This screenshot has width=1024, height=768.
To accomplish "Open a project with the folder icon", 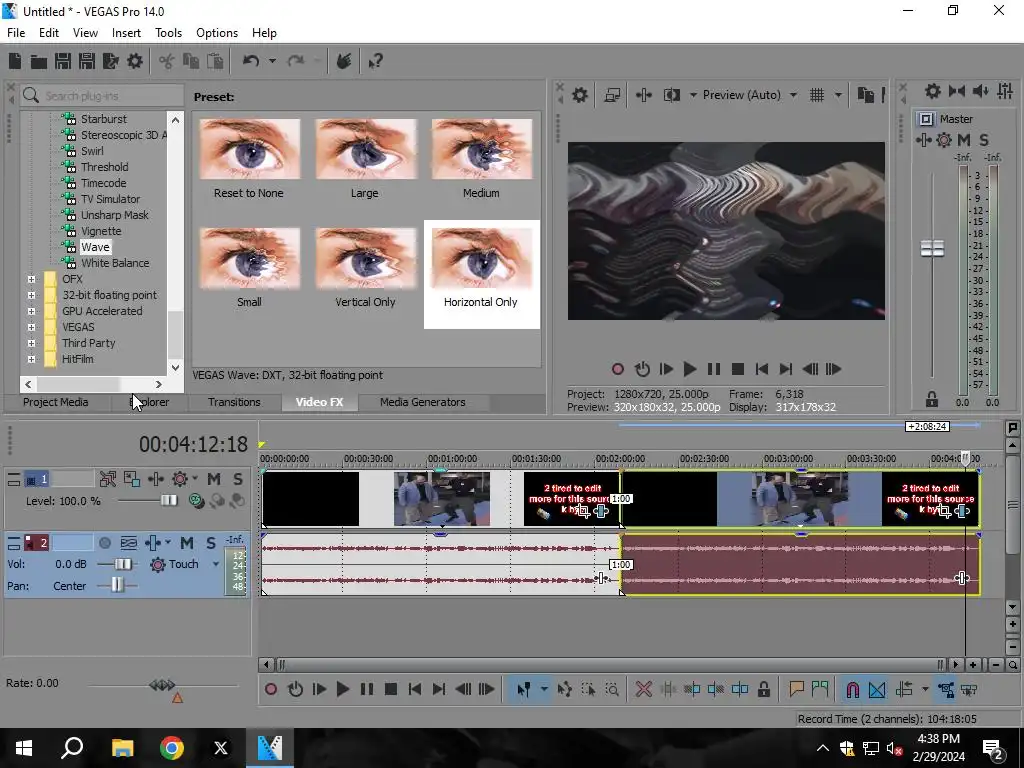I will click(39, 61).
